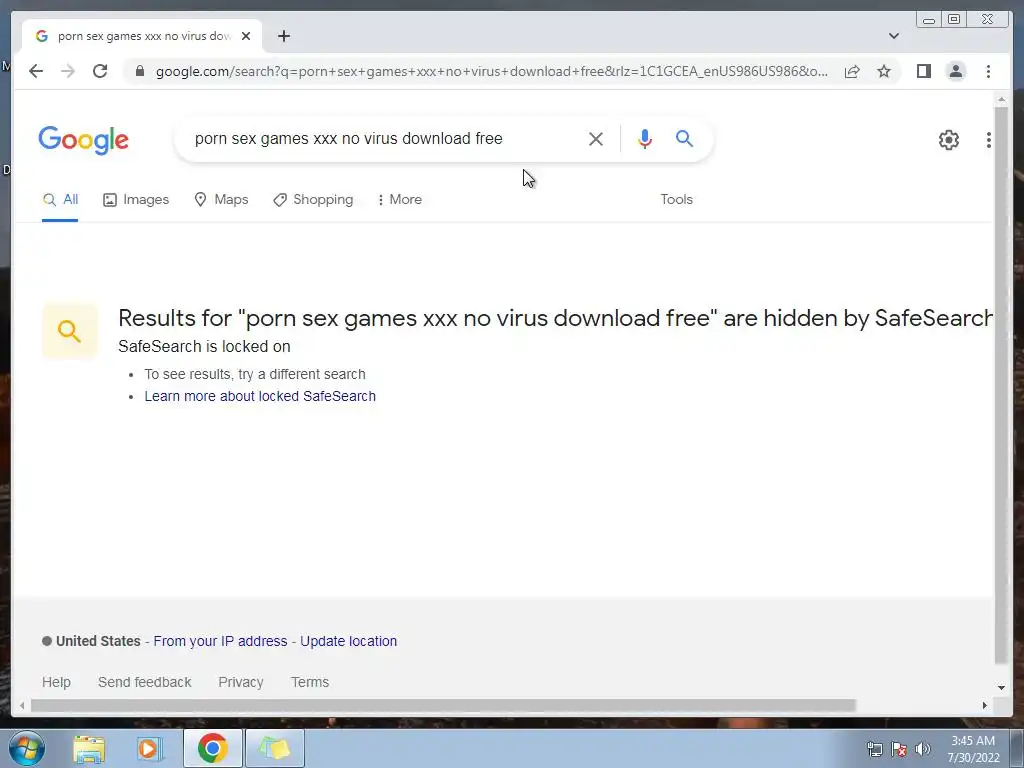Open Terms footer link

(310, 682)
